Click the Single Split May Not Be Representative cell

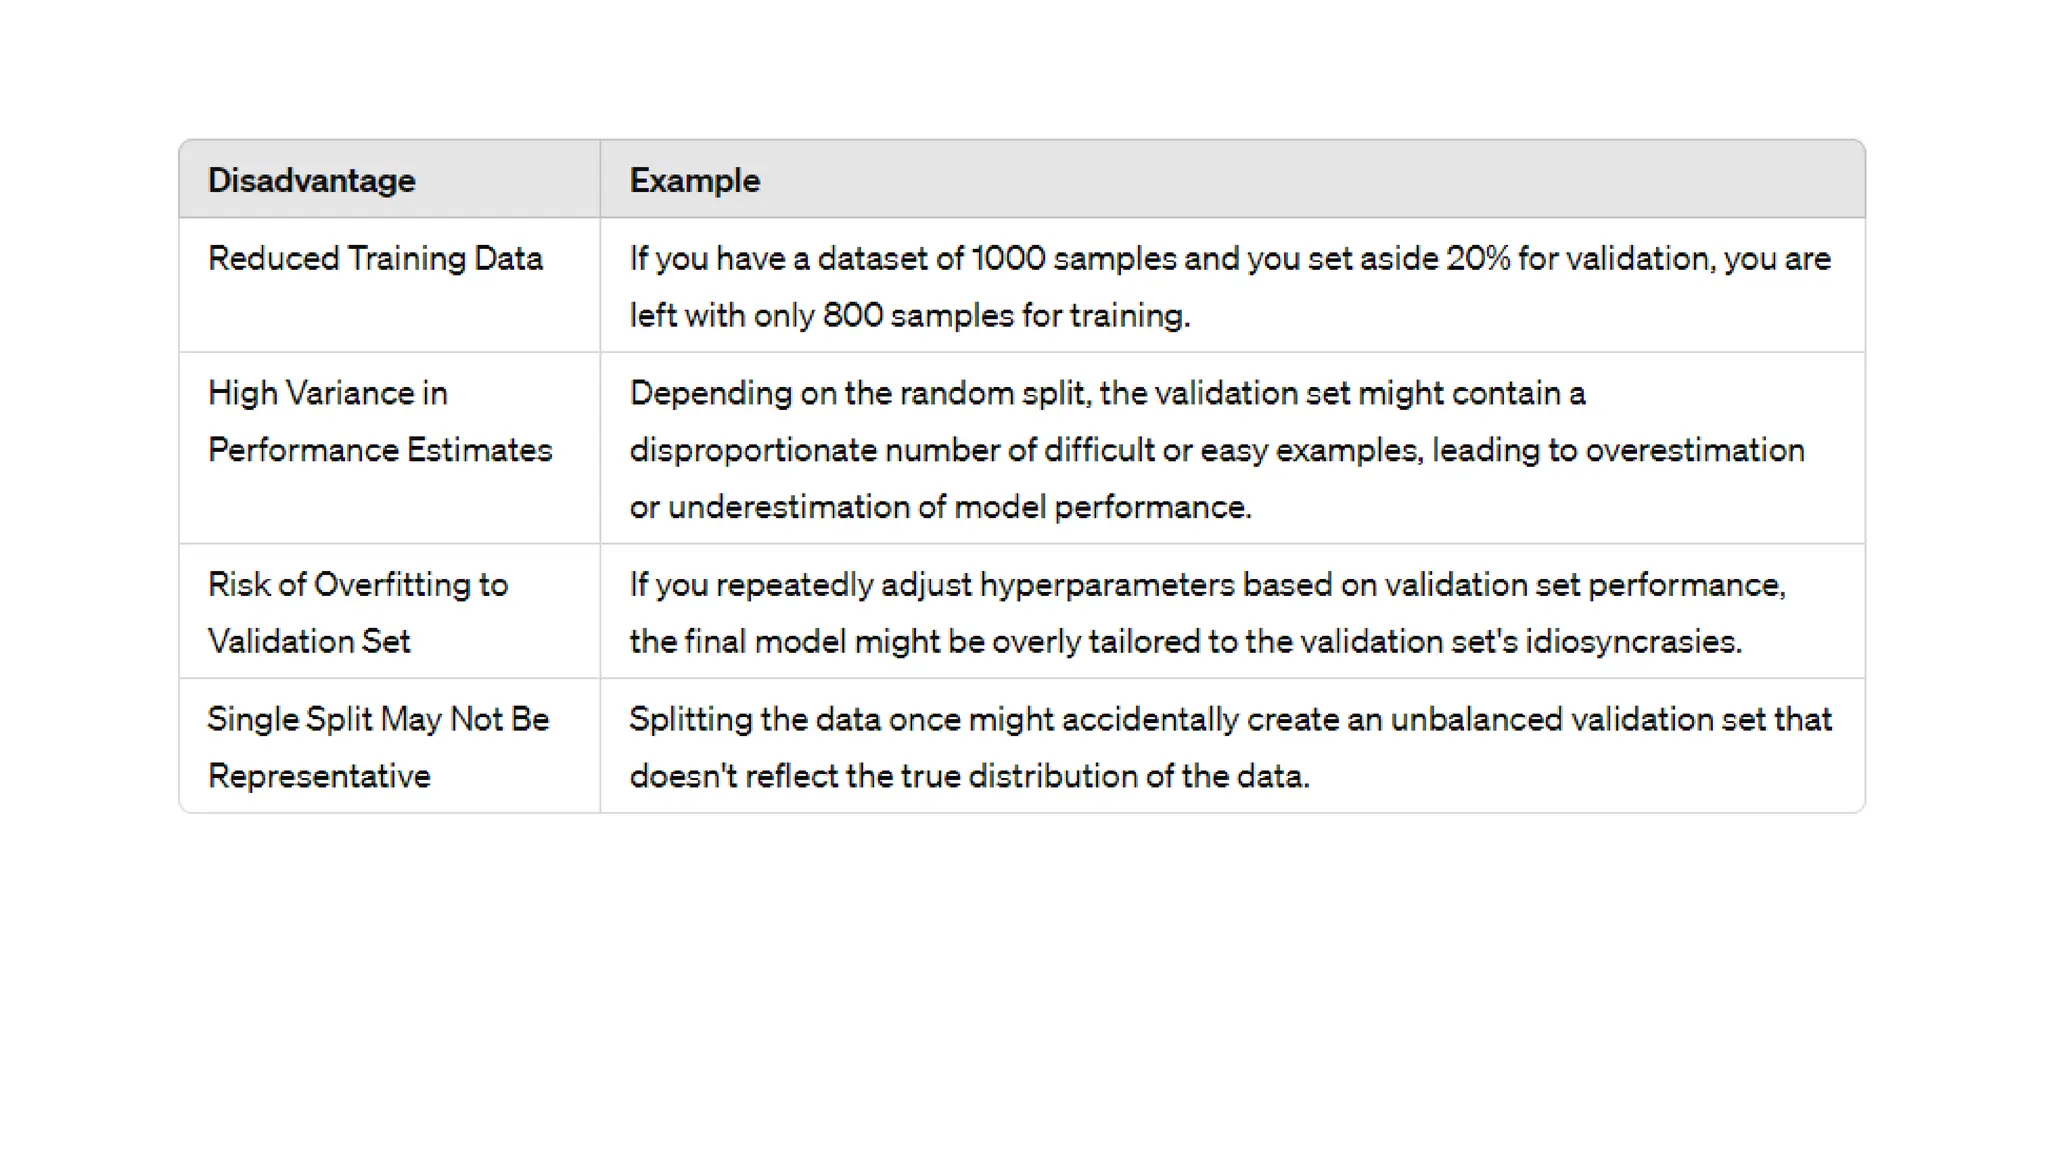[x=378, y=747]
